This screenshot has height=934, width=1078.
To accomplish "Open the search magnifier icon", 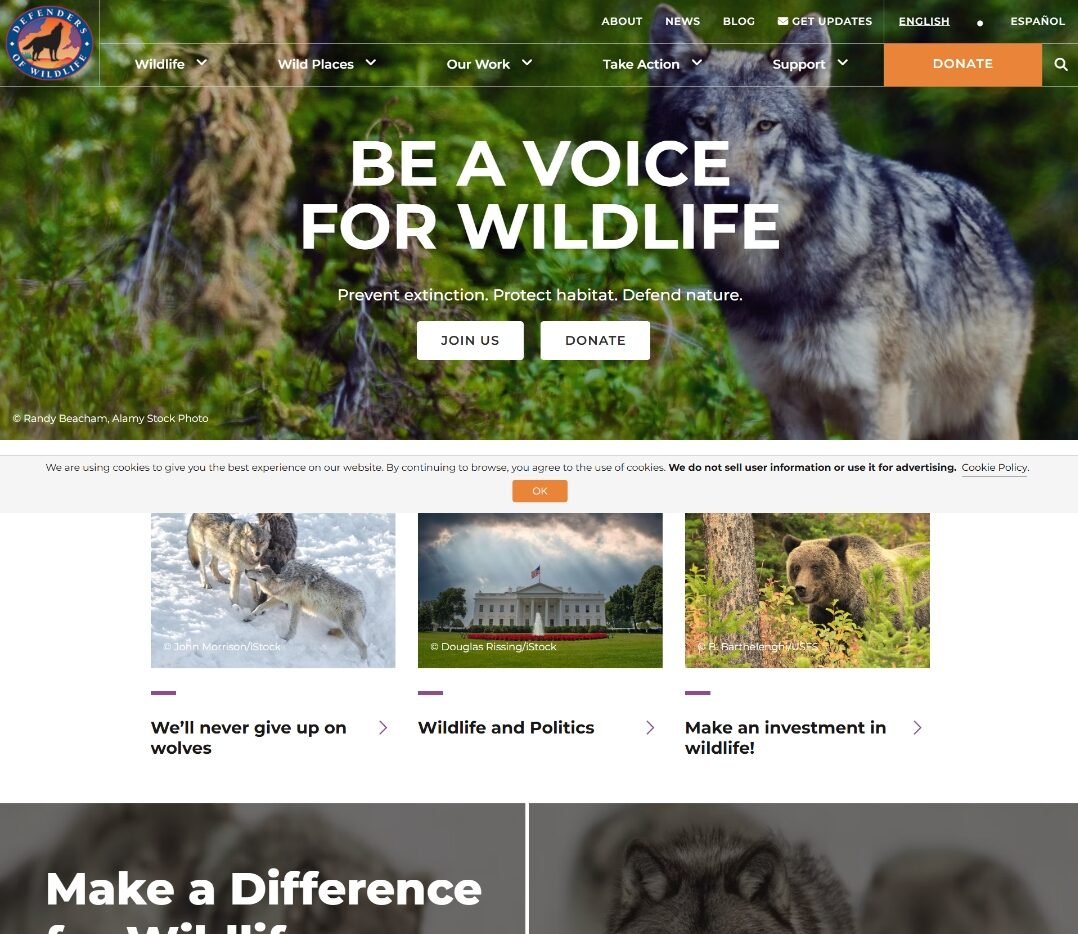I will pos(1061,64).
